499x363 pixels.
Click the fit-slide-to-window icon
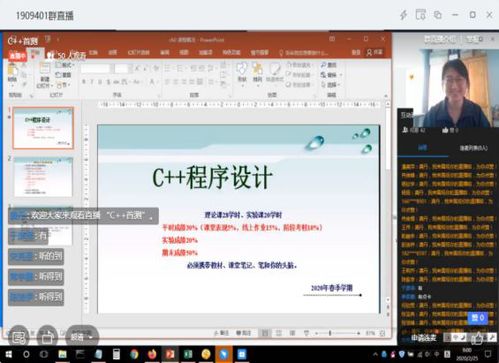pos(382,333)
